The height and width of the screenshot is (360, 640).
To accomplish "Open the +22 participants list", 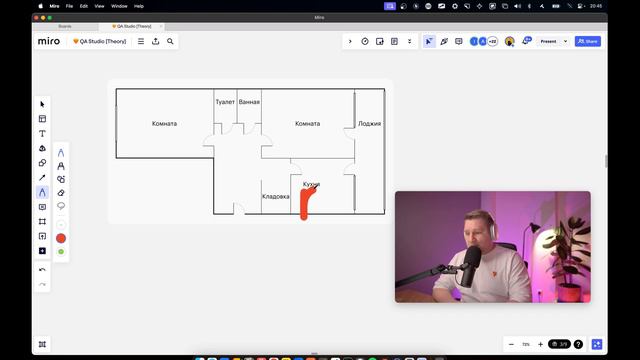I will pyautogui.click(x=493, y=41).
